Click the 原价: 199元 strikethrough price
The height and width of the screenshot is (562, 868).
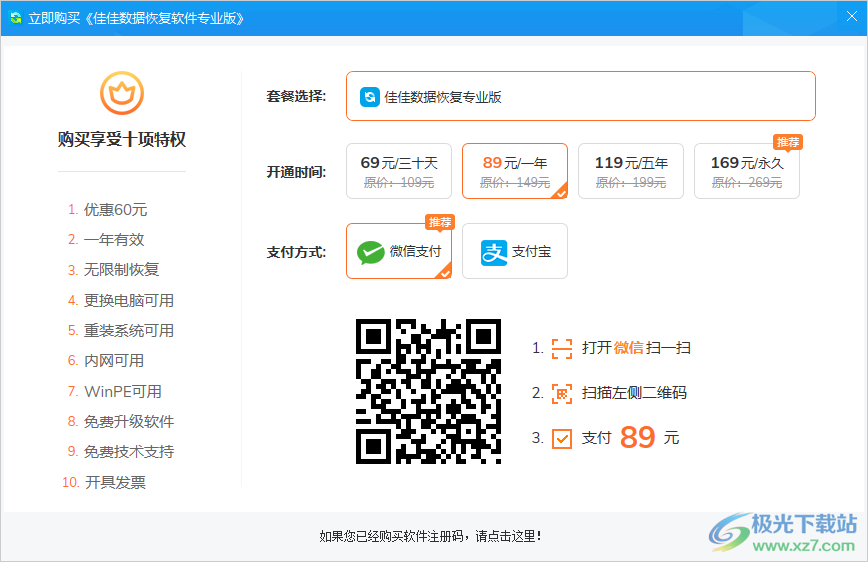631,183
